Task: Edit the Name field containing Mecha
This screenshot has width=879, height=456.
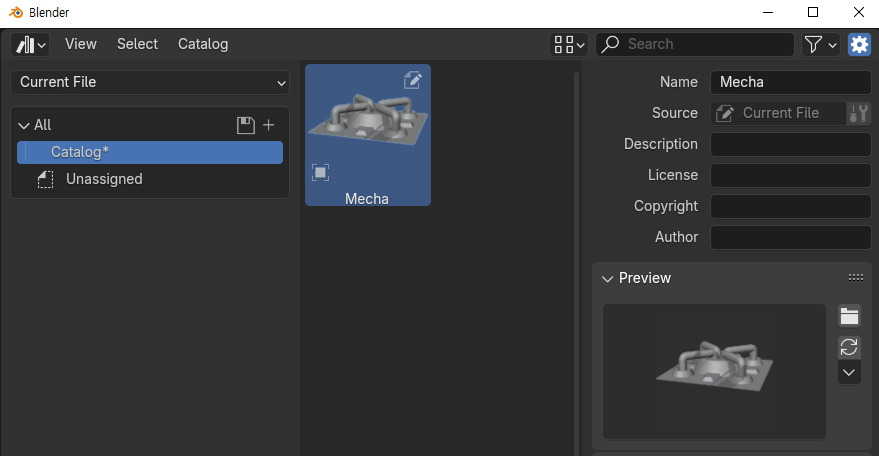Action: click(x=790, y=82)
